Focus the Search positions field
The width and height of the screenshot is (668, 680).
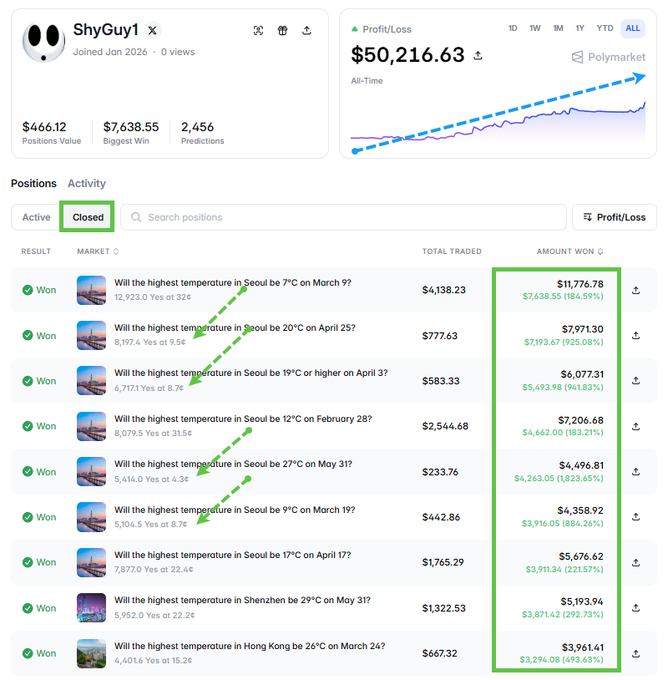pos(343,217)
